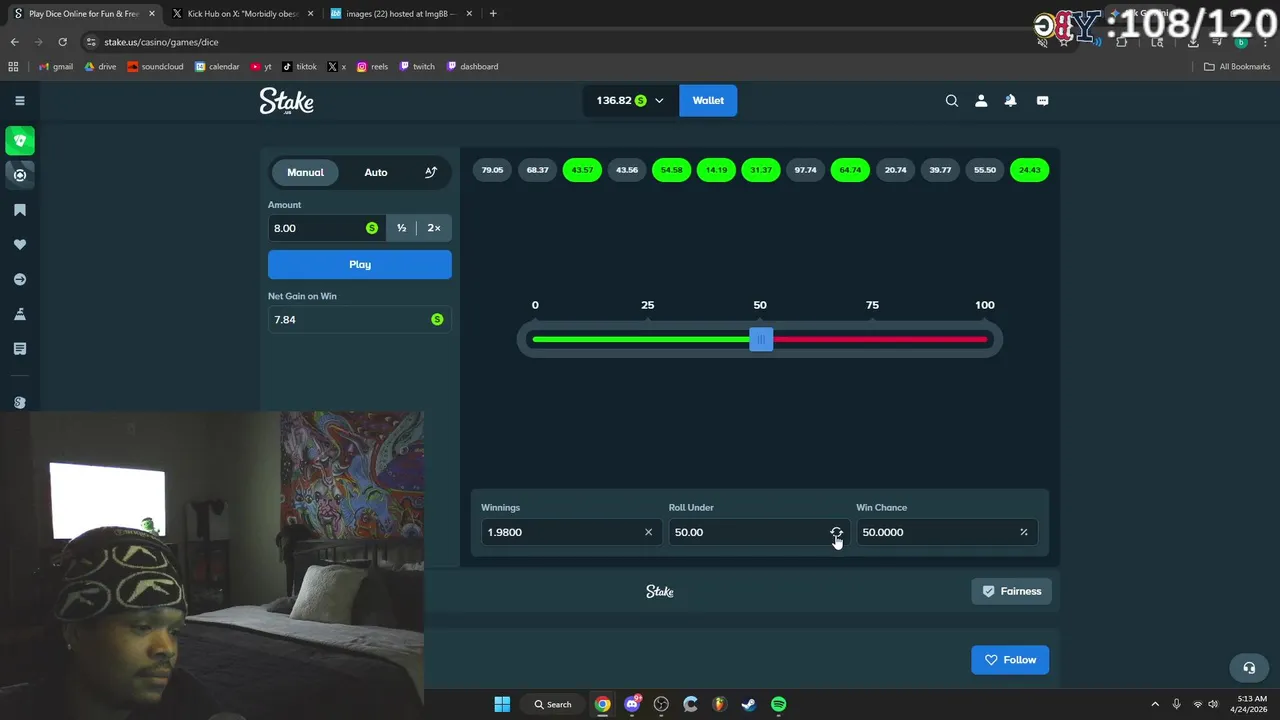Click the Follow button
This screenshot has height=720, width=1280.
1010,660
